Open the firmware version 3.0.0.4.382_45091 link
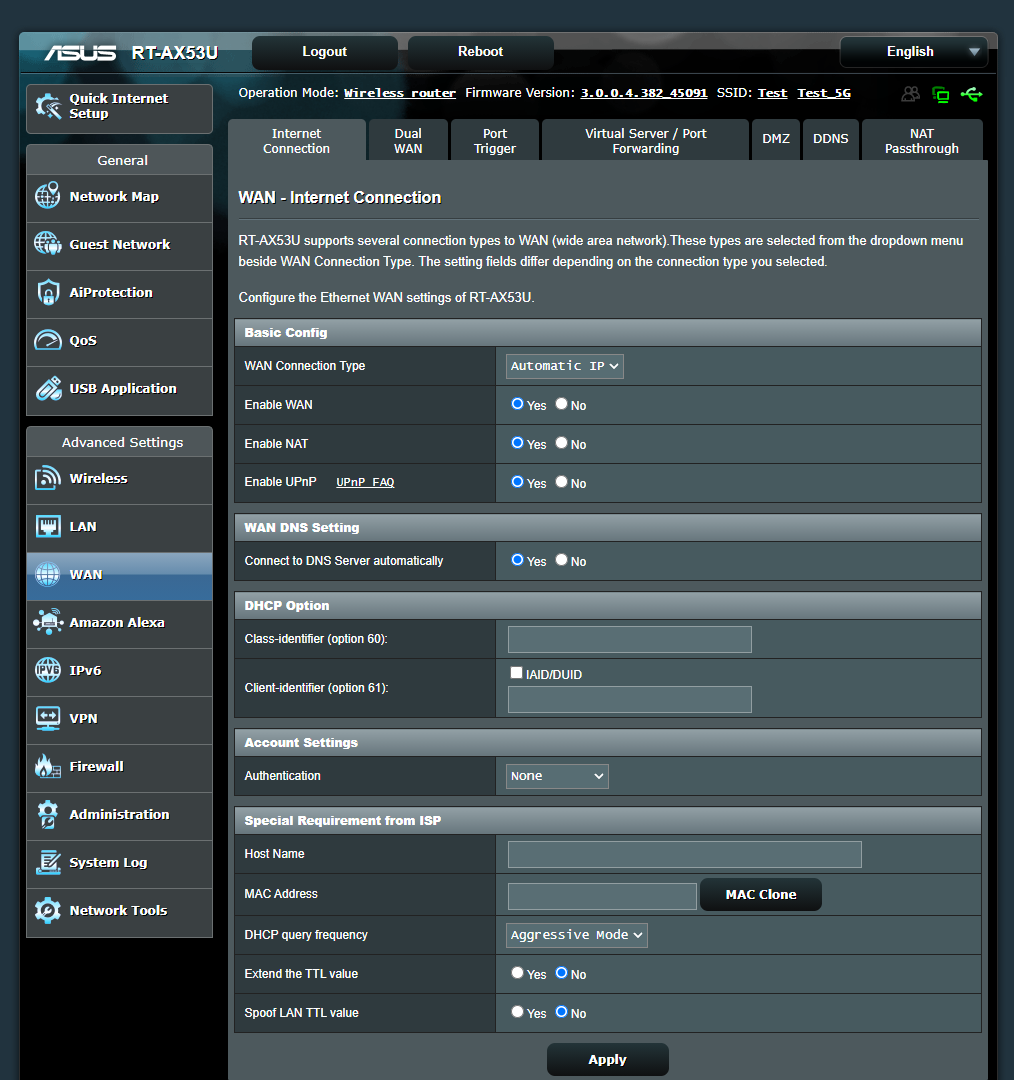The width and height of the screenshot is (1014, 1080). coord(643,93)
